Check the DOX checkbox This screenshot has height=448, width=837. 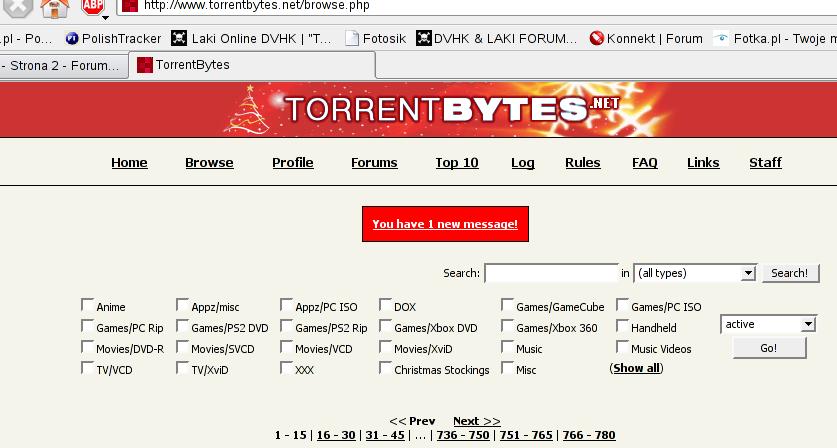click(x=385, y=305)
